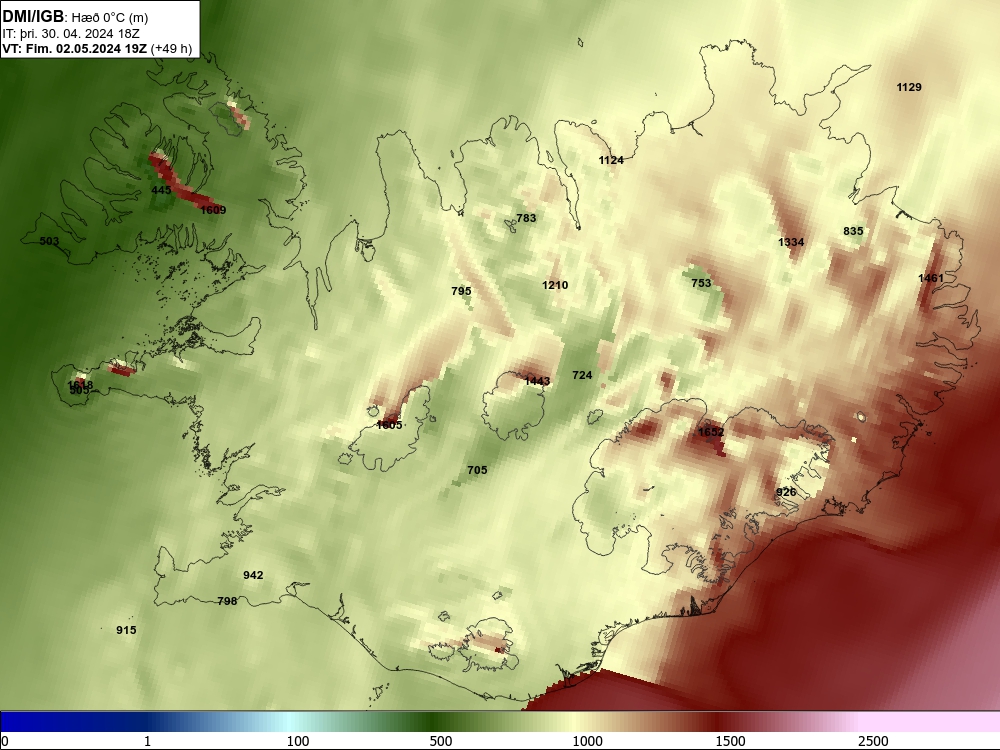Click the 942 value on the map
Viewport: 1000px width, 750px height.
pos(253,575)
